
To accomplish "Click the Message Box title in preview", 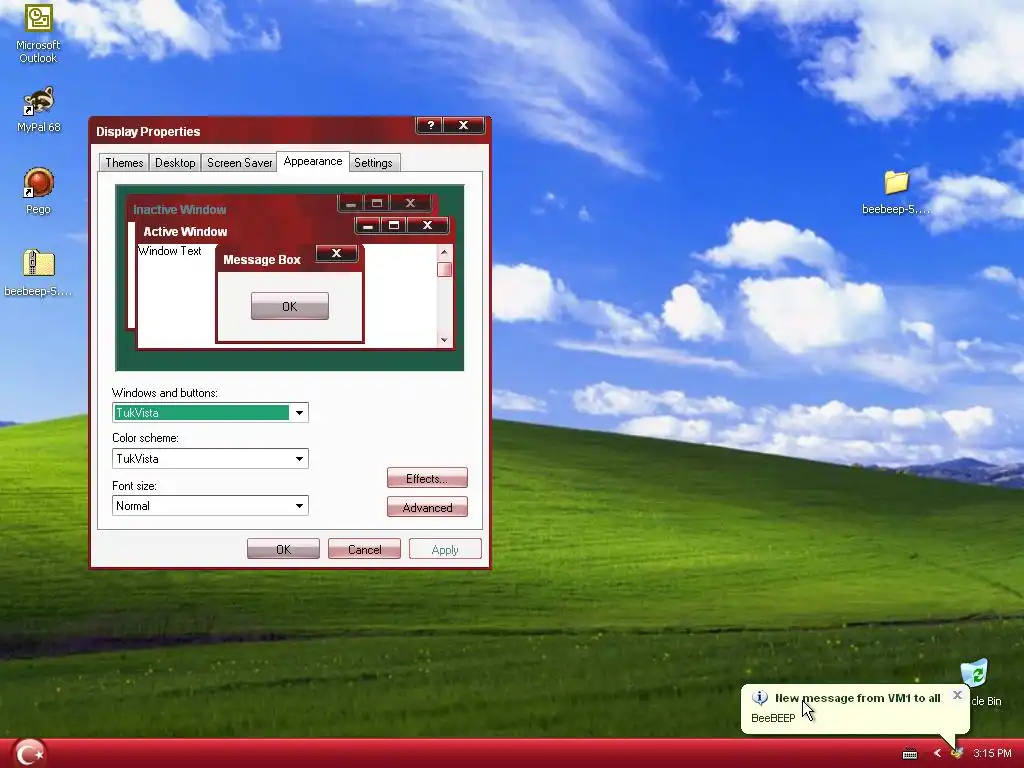I will point(262,260).
